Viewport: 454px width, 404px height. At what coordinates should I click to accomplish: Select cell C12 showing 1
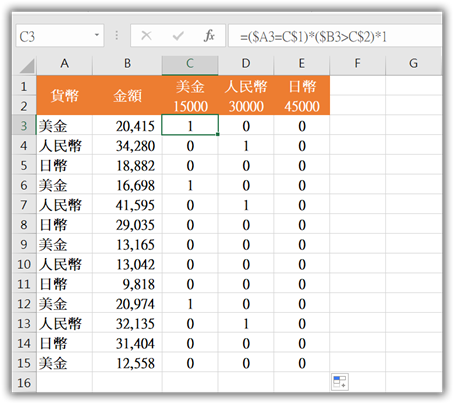190,304
